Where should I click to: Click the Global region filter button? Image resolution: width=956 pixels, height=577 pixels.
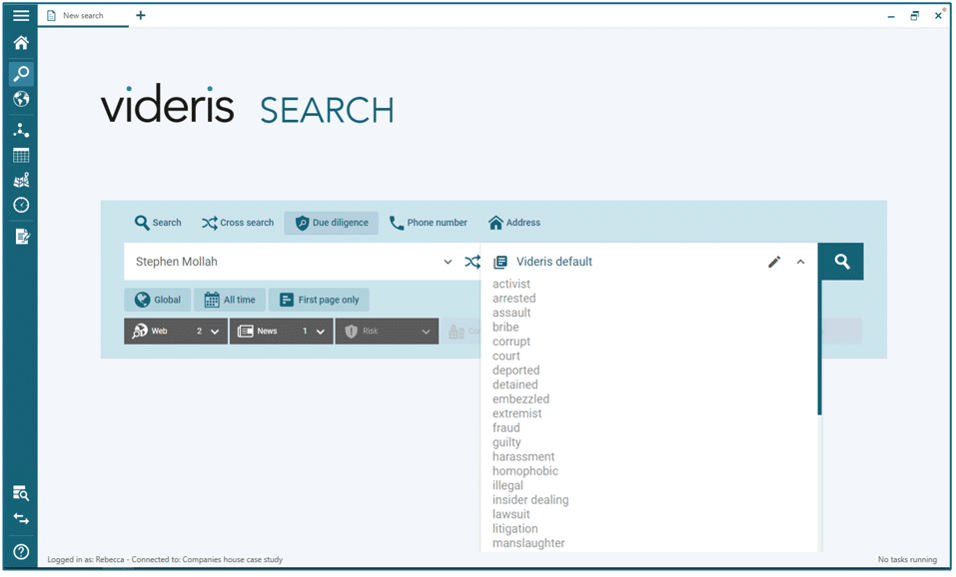pos(158,299)
